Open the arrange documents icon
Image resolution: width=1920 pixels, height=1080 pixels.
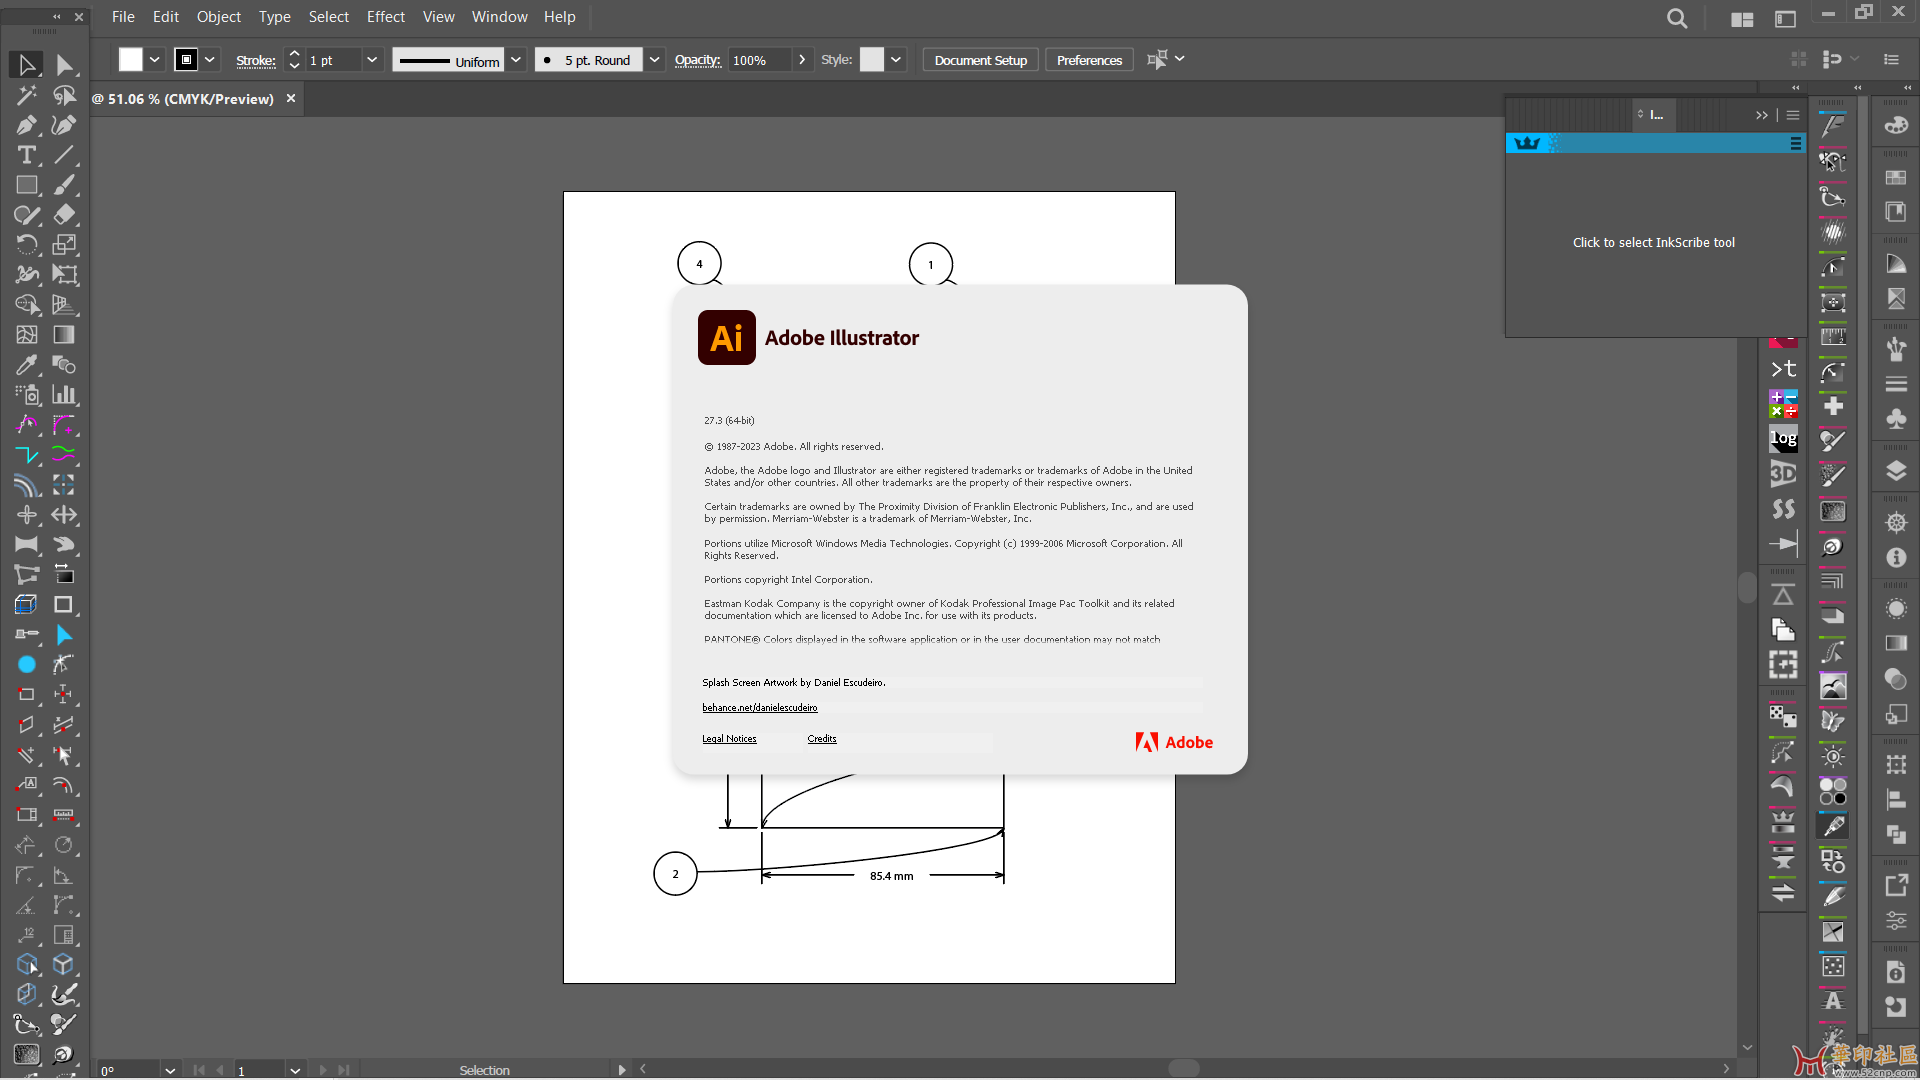(1742, 18)
